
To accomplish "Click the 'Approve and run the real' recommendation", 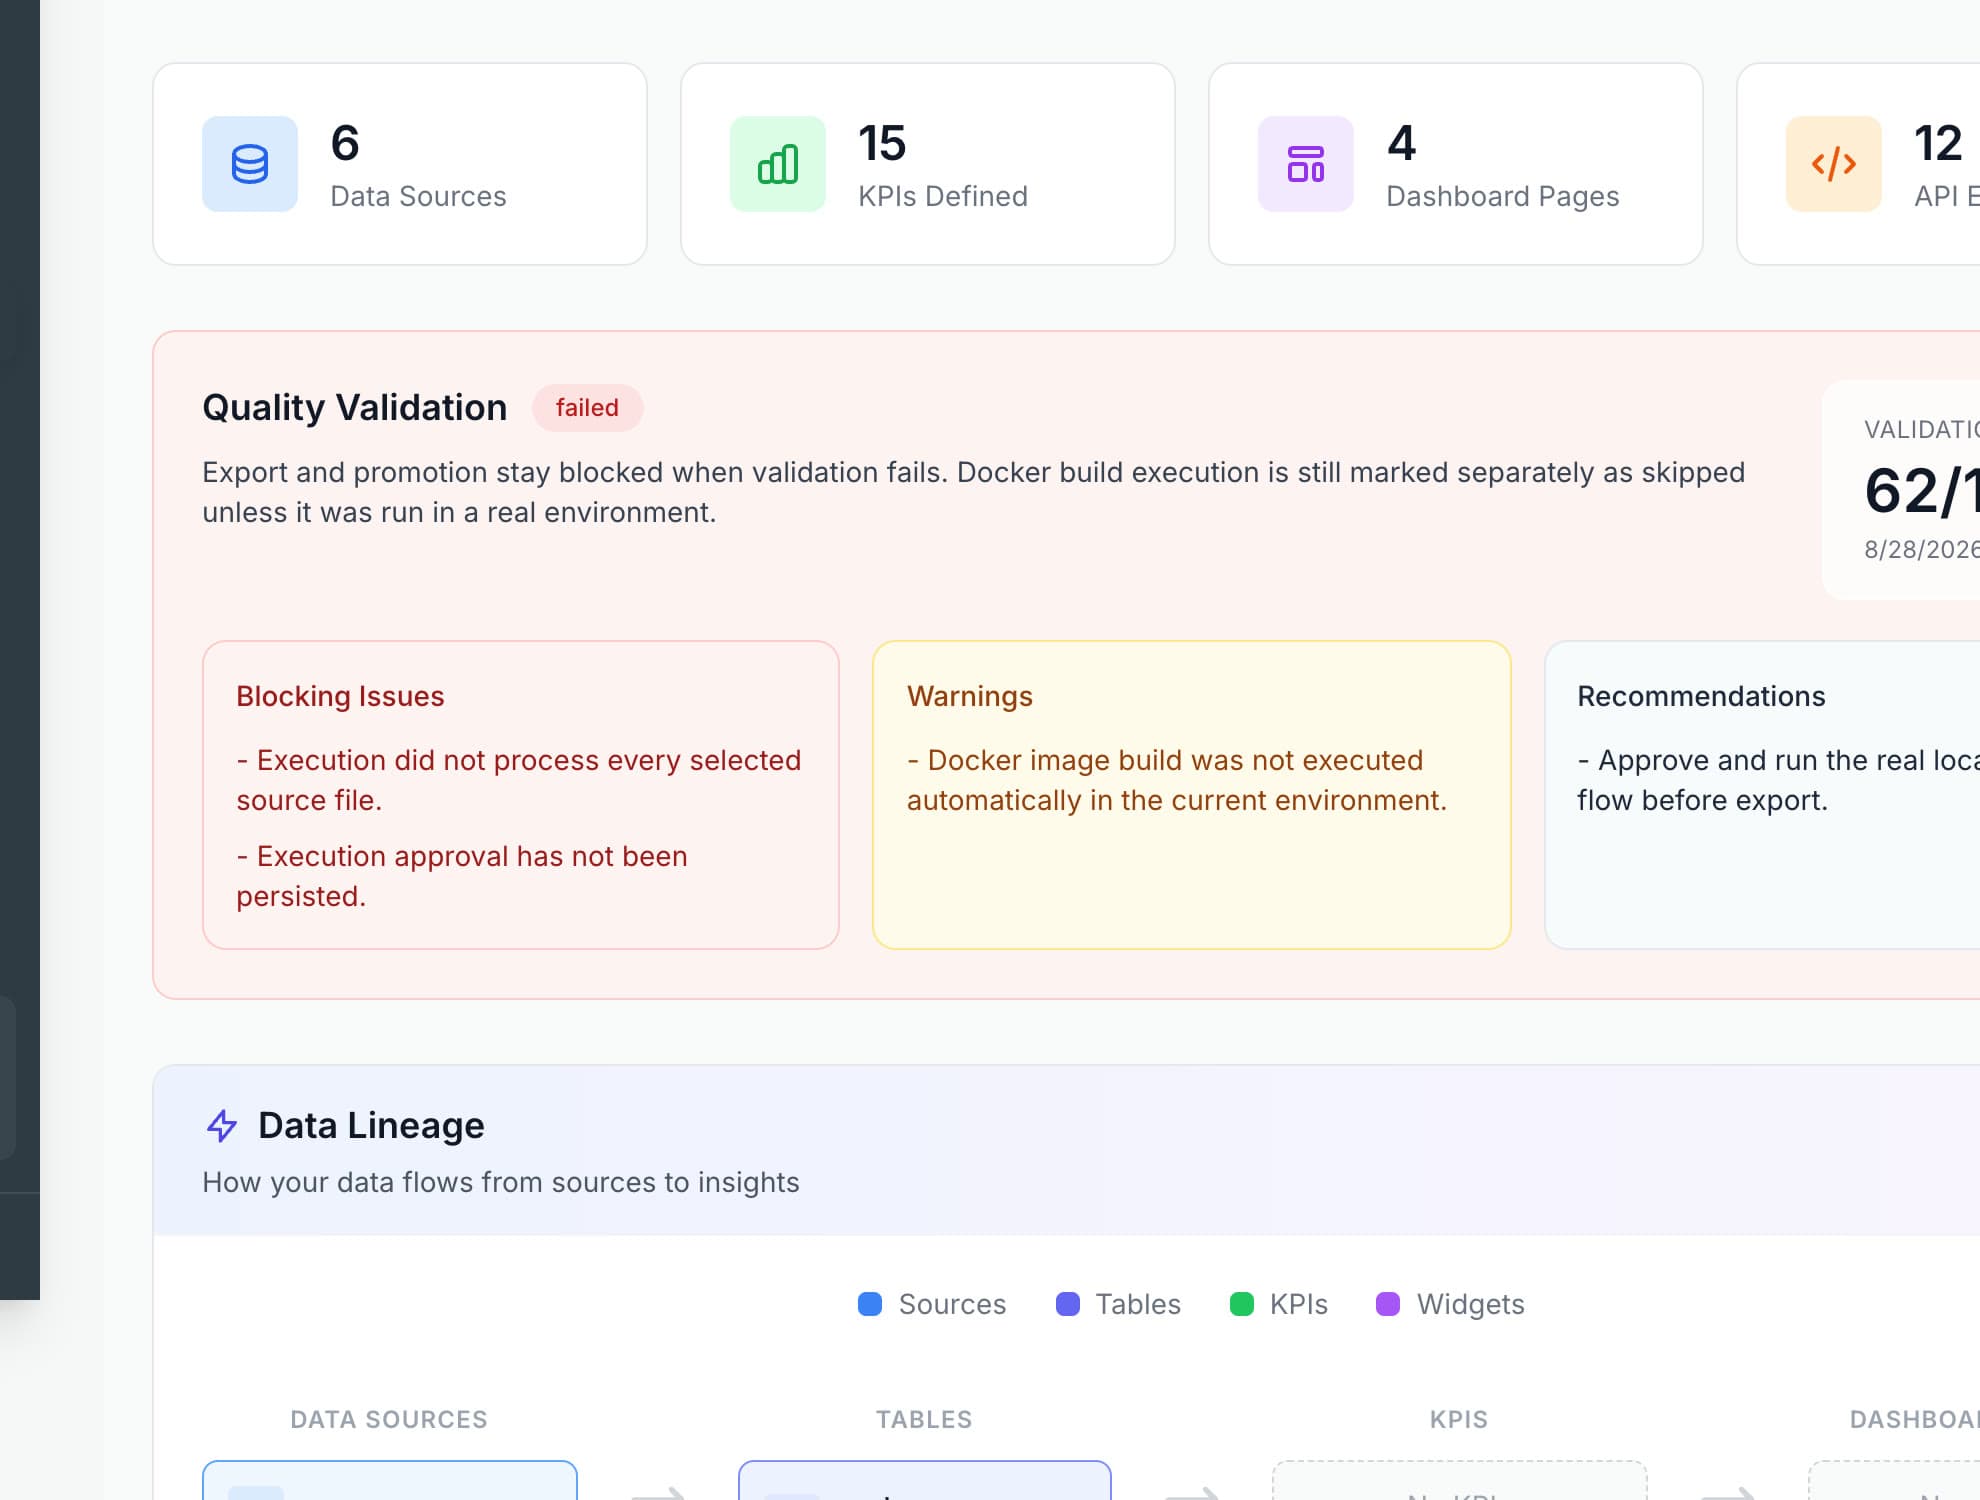I will coord(1778,780).
